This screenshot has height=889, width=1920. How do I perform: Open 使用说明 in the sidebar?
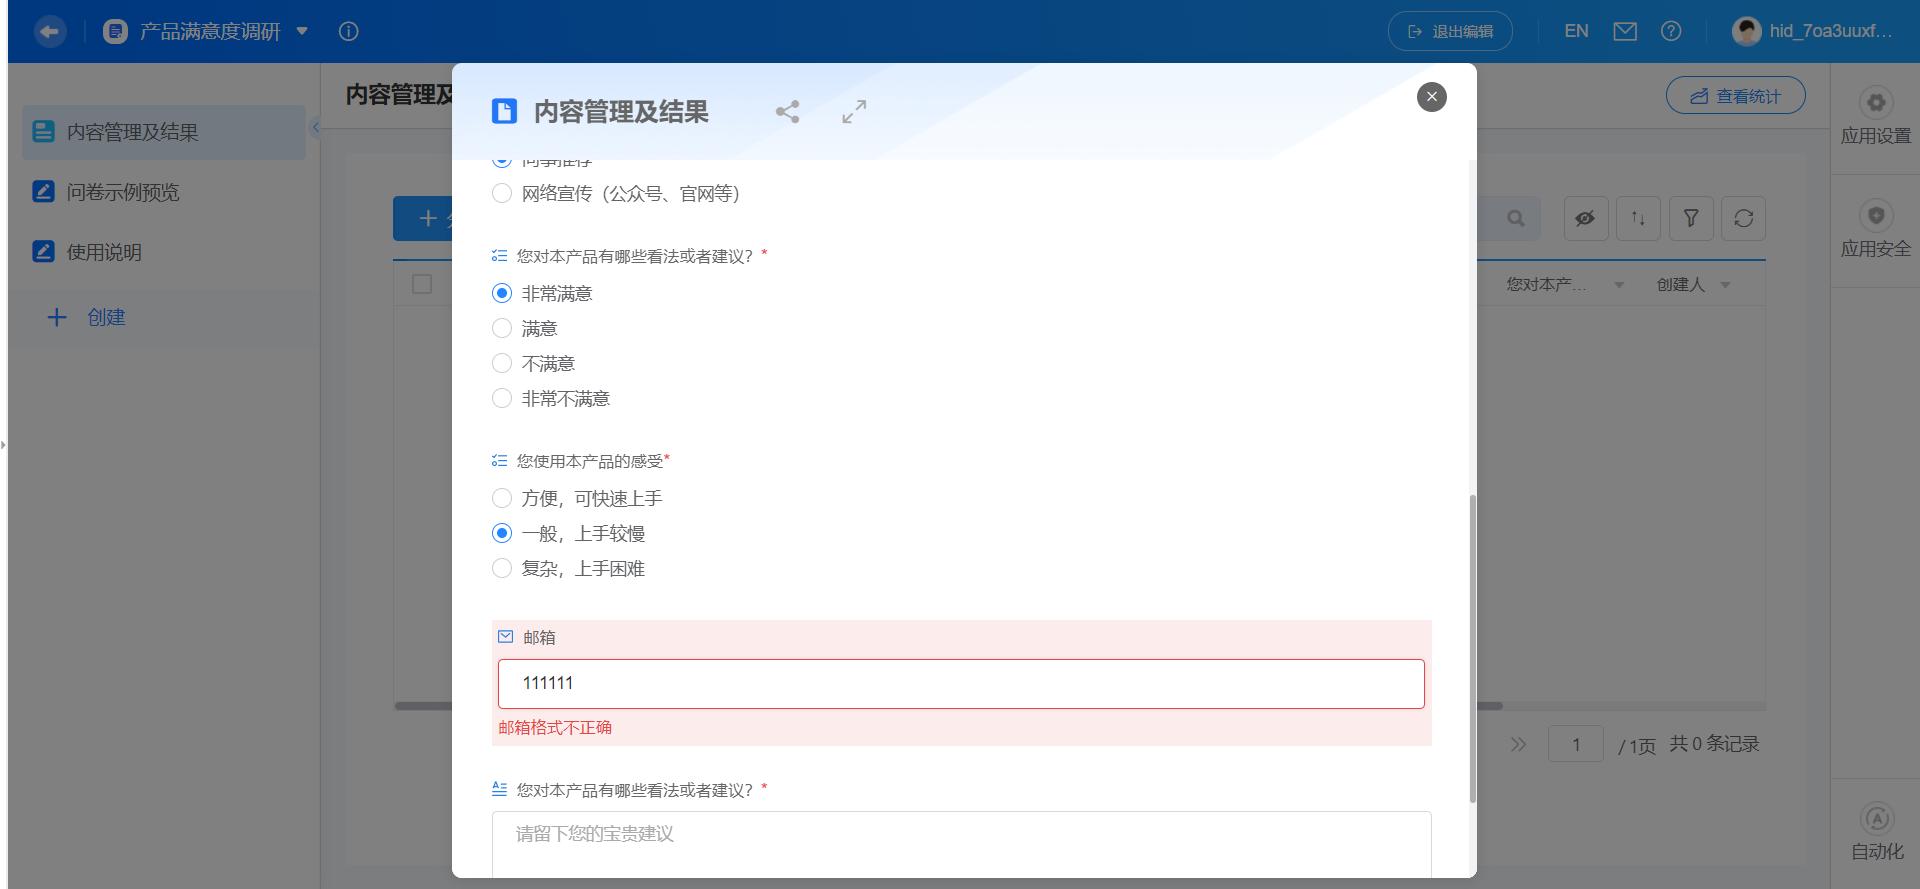click(164, 252)
